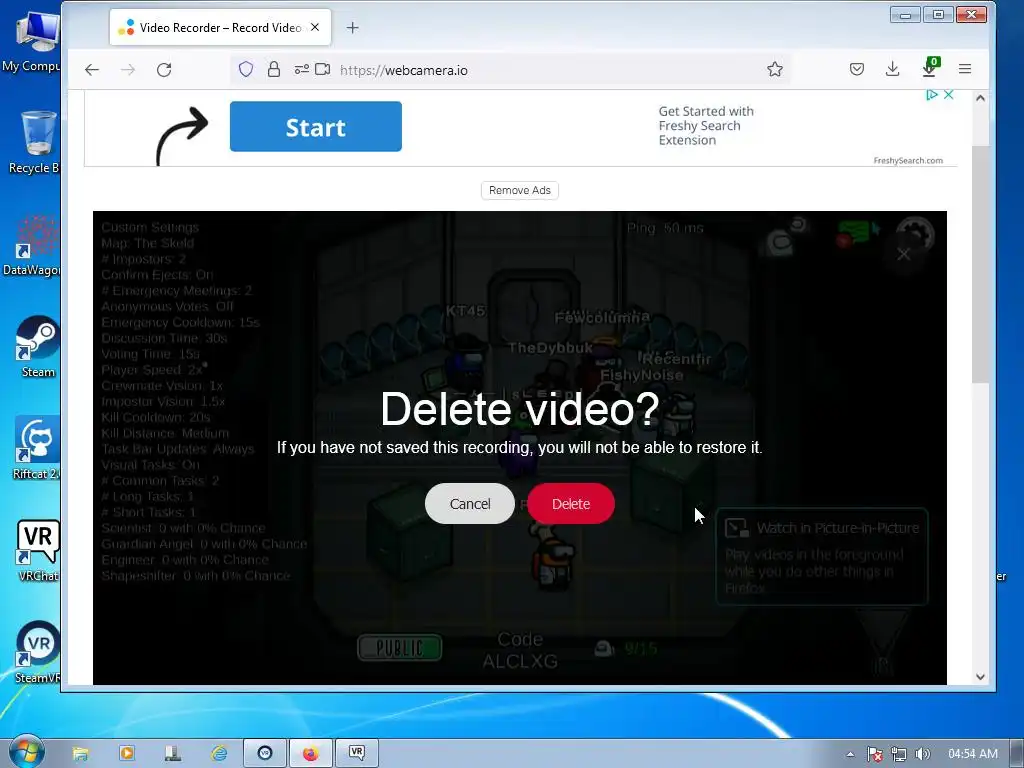Dismiss the dialog with the X icon

[x=903, y=254]
